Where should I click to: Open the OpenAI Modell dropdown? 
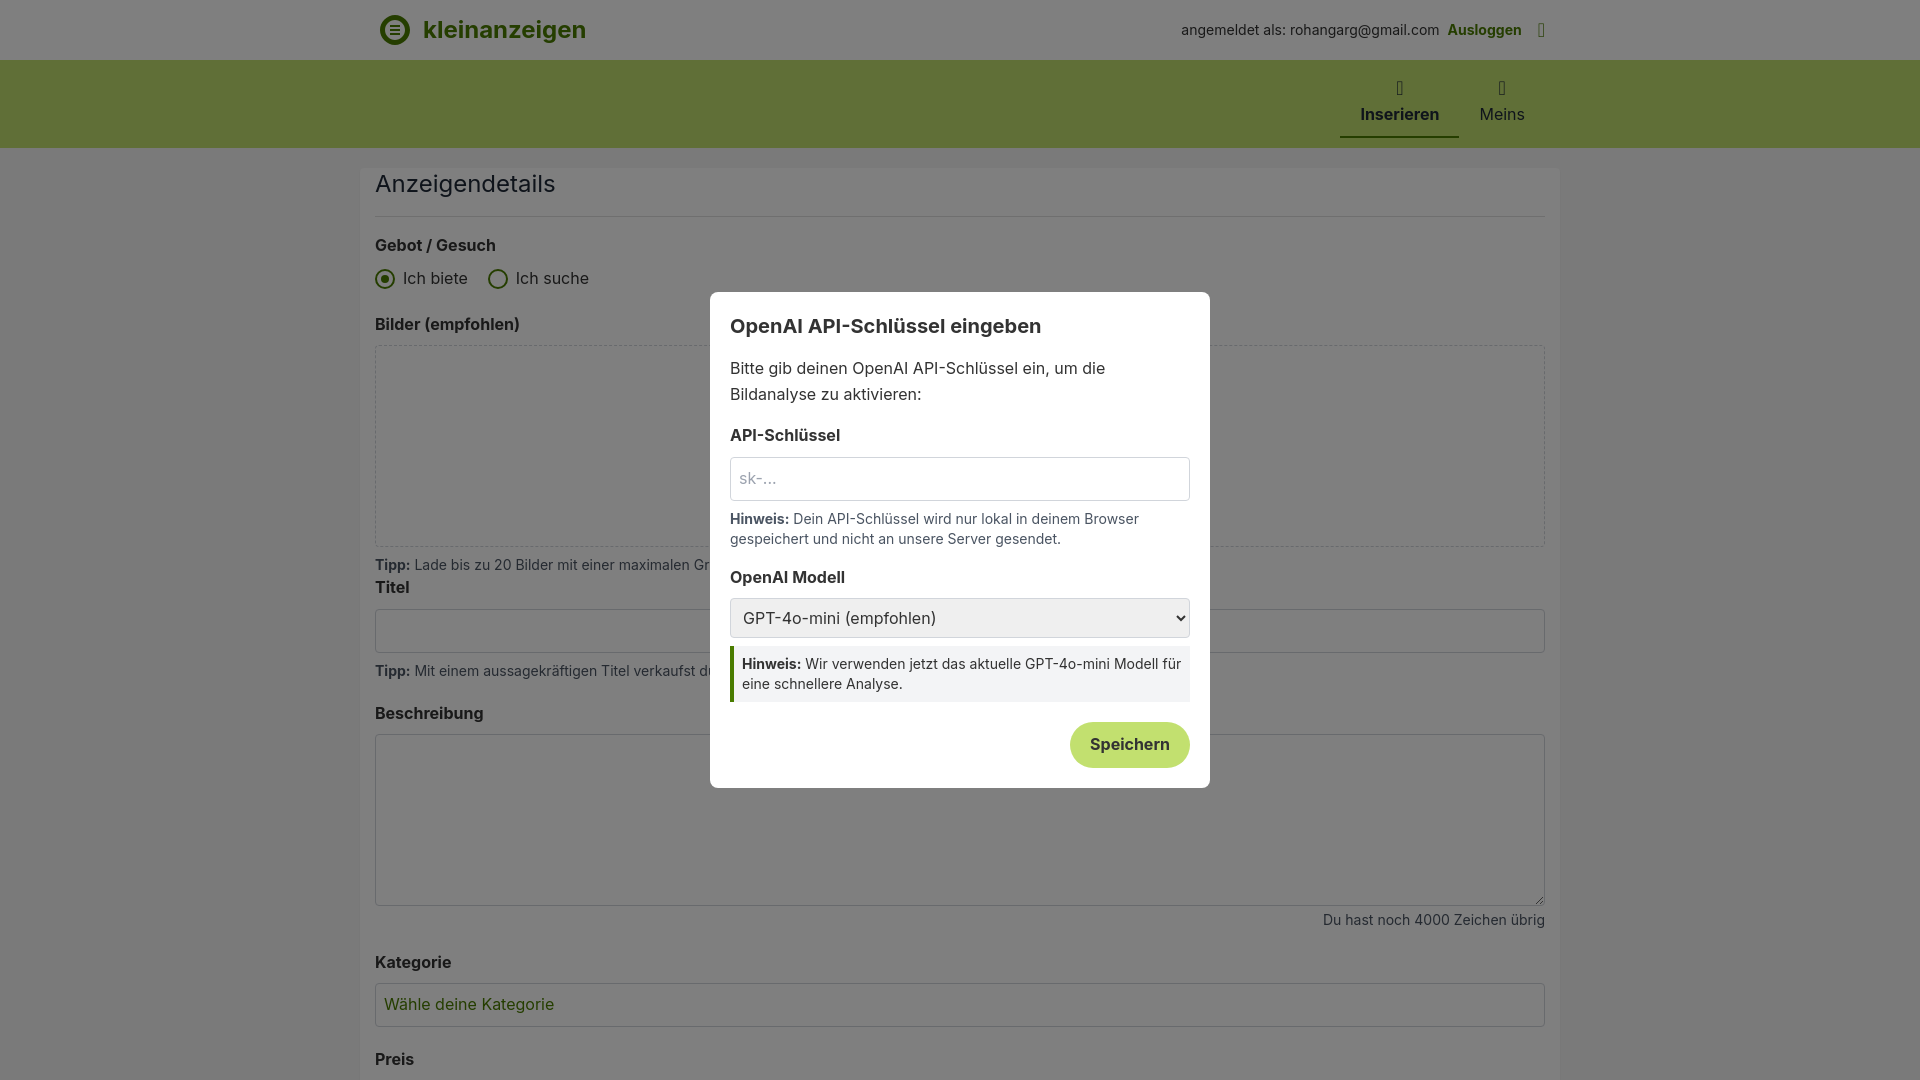960,618
